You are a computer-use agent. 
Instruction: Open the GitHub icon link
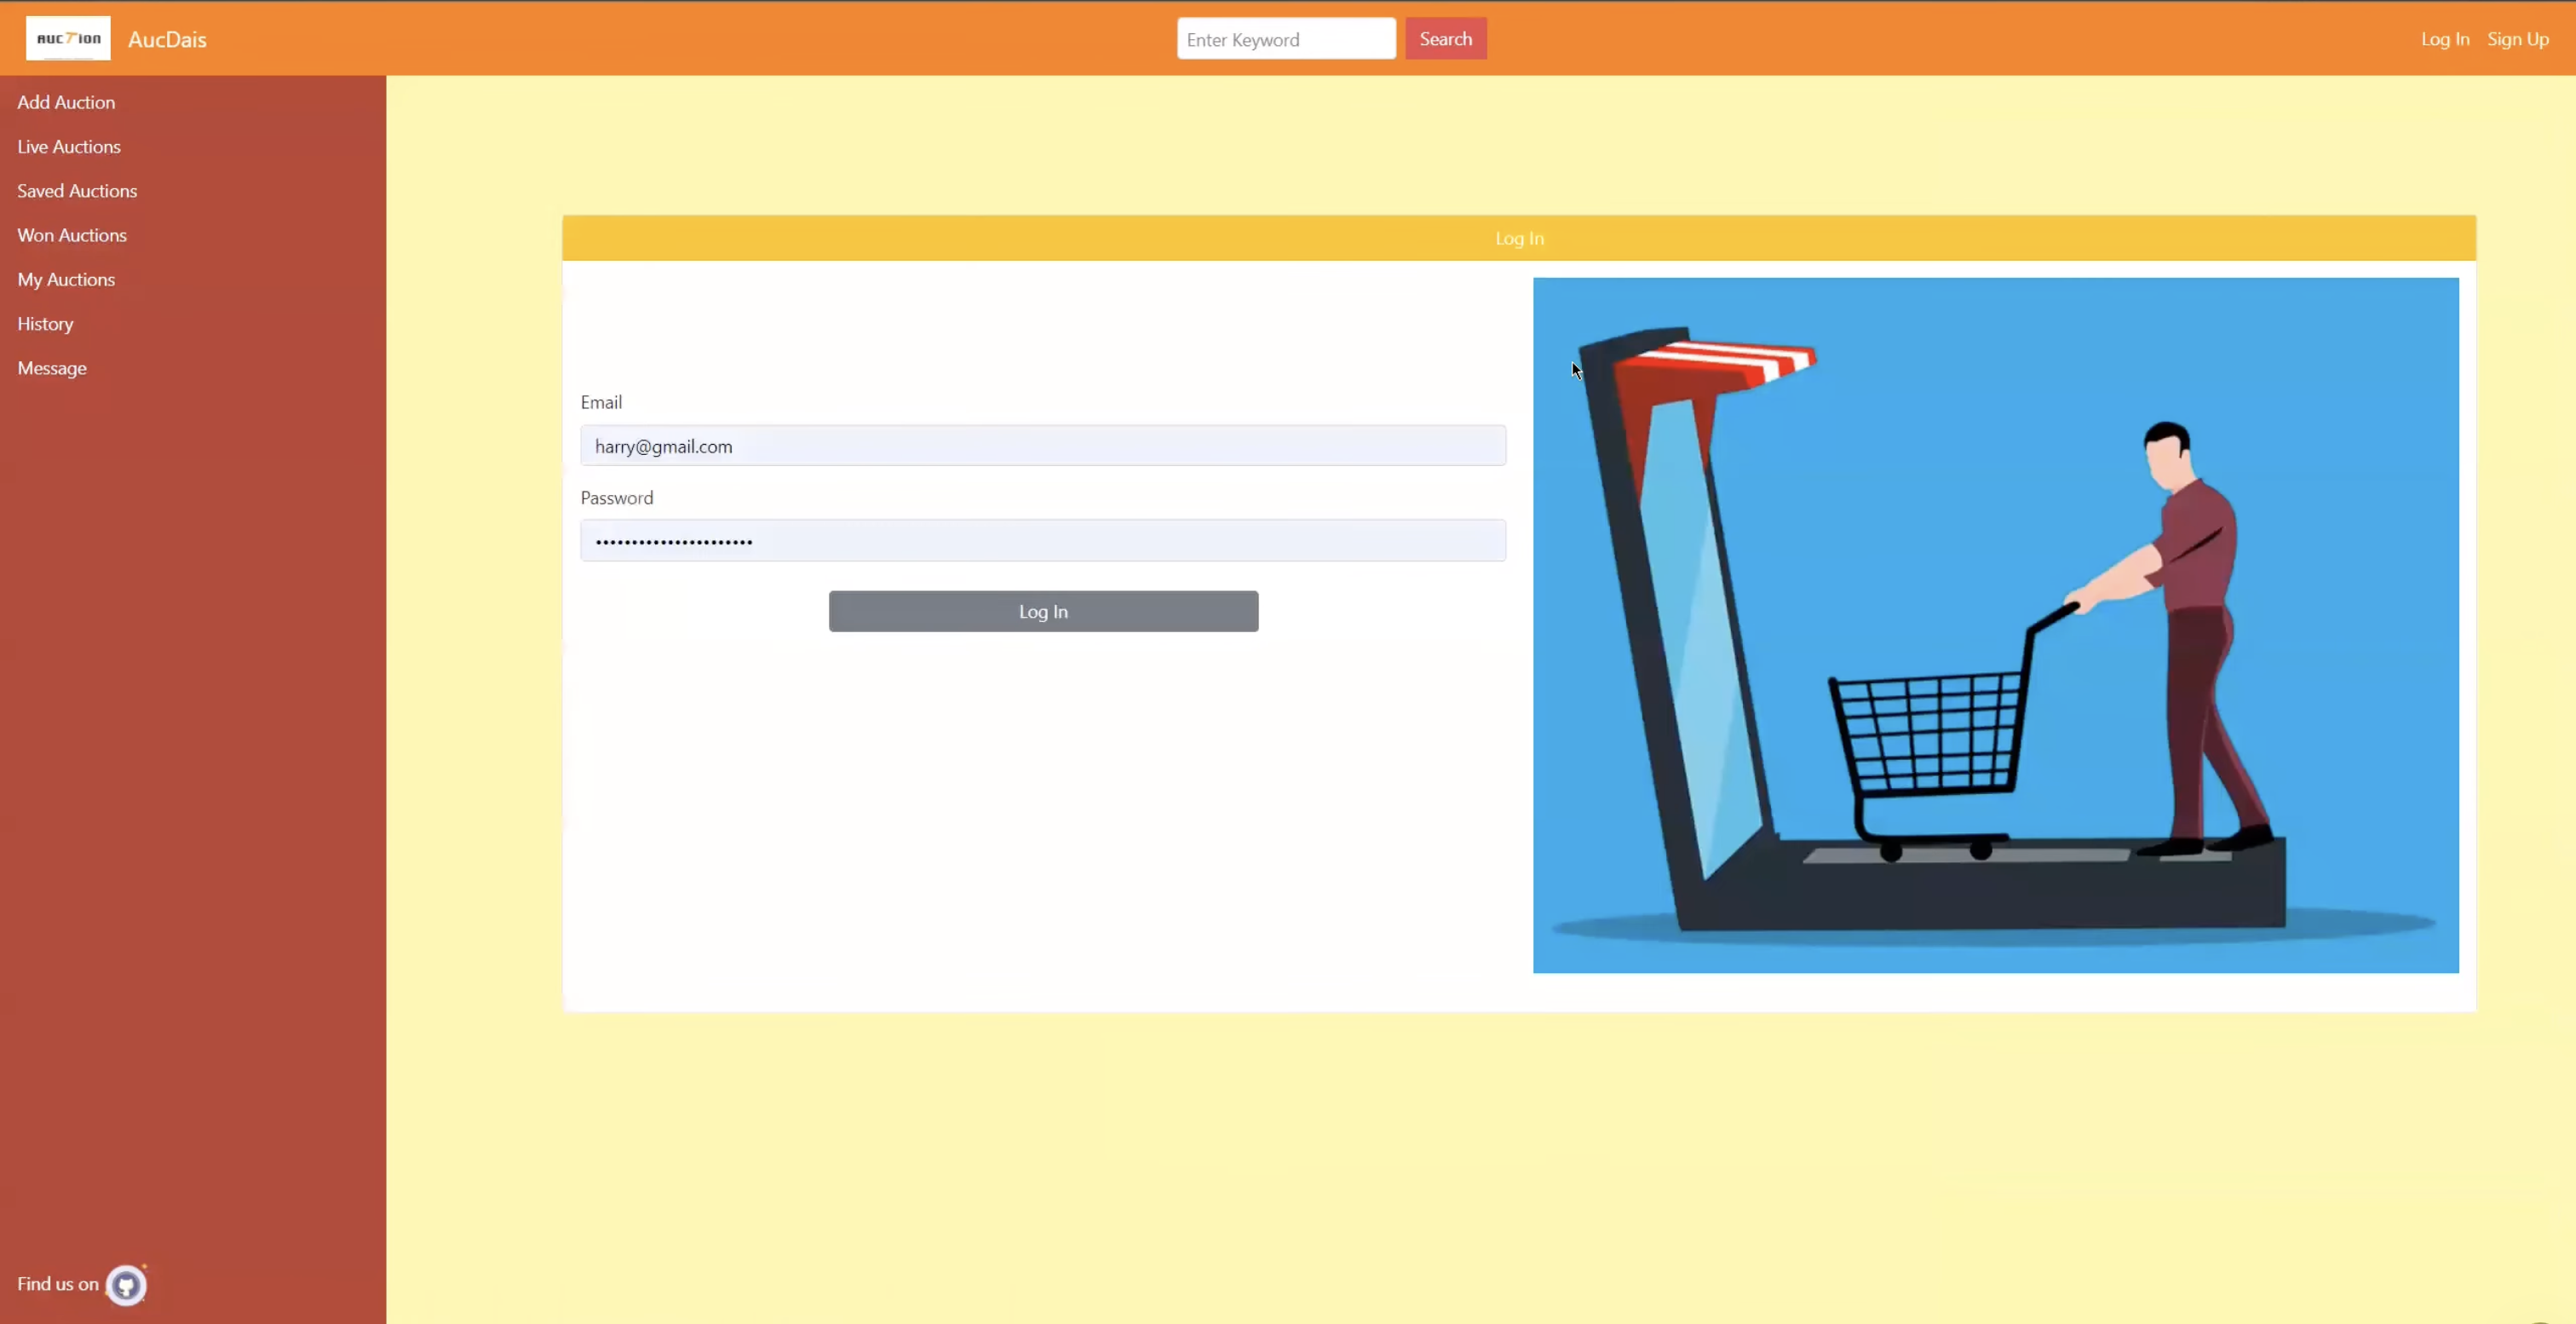pos(126,1285)
